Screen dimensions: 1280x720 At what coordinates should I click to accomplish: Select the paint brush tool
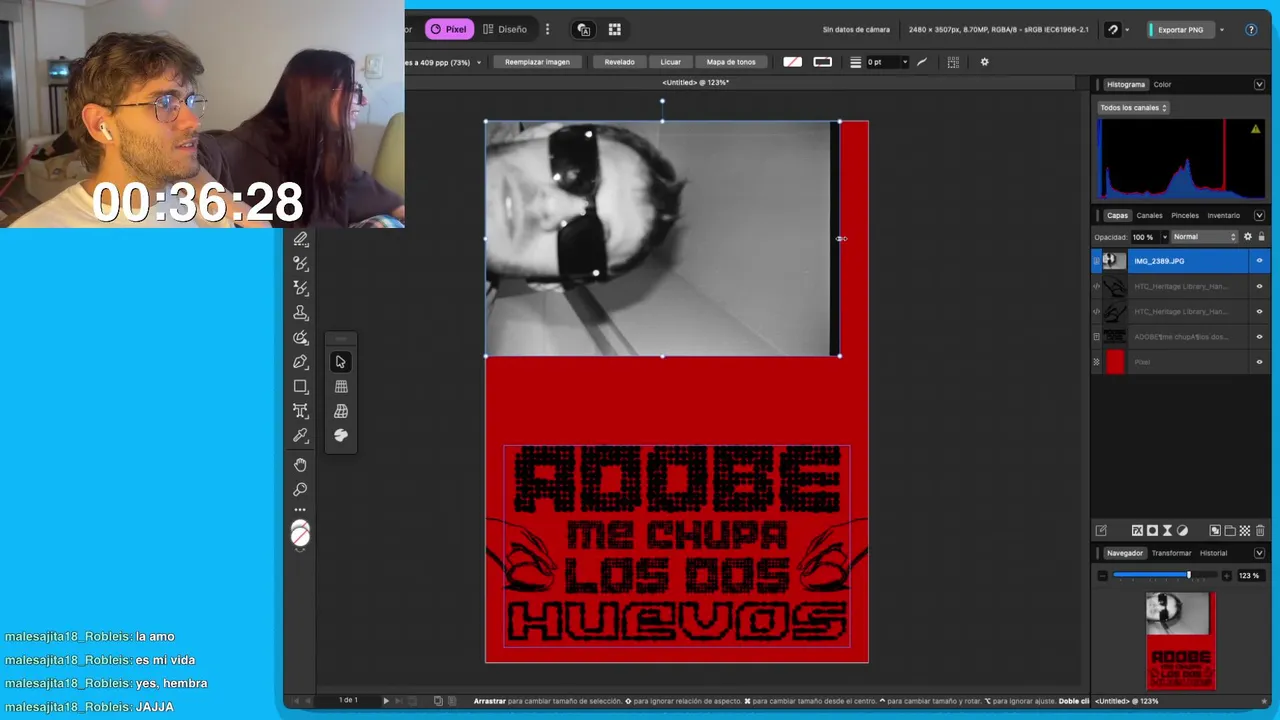[300, 239]
